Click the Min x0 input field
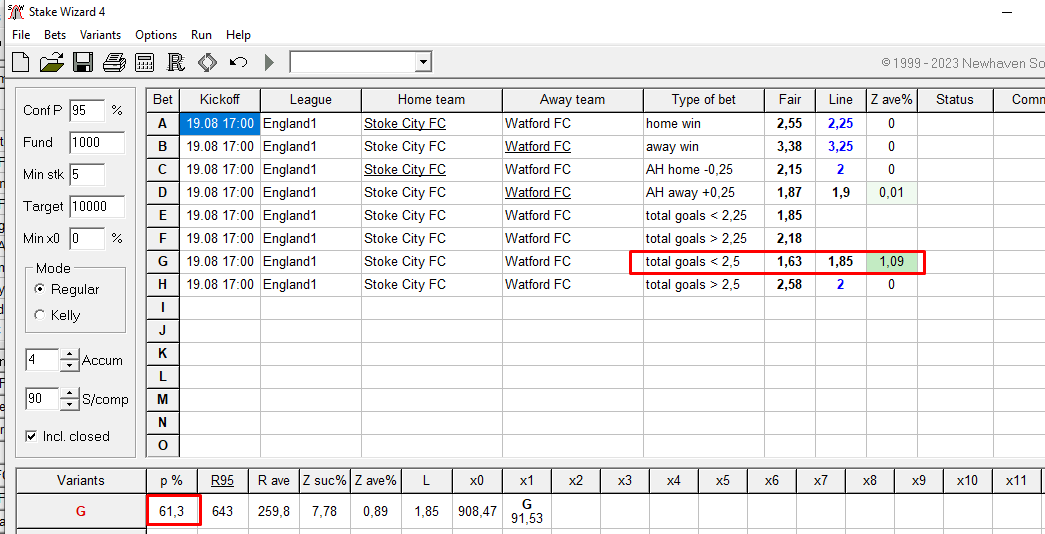 [87, 239]
